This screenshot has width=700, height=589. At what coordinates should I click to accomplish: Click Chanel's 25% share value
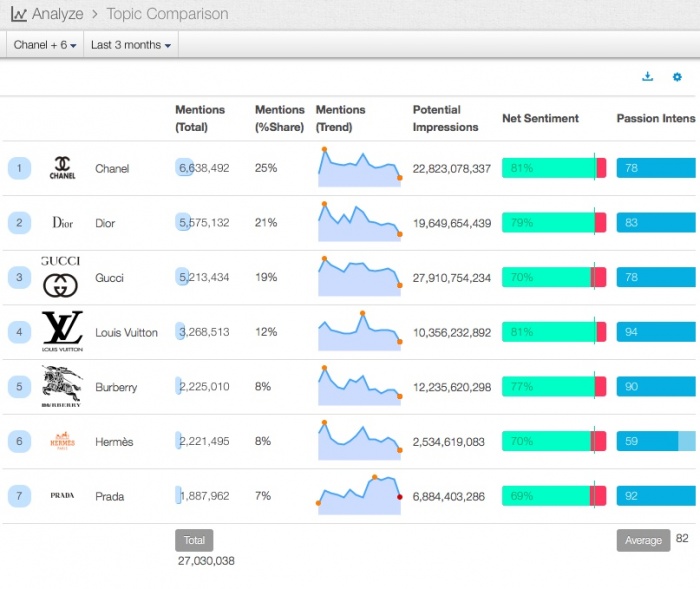click(266, 168)
